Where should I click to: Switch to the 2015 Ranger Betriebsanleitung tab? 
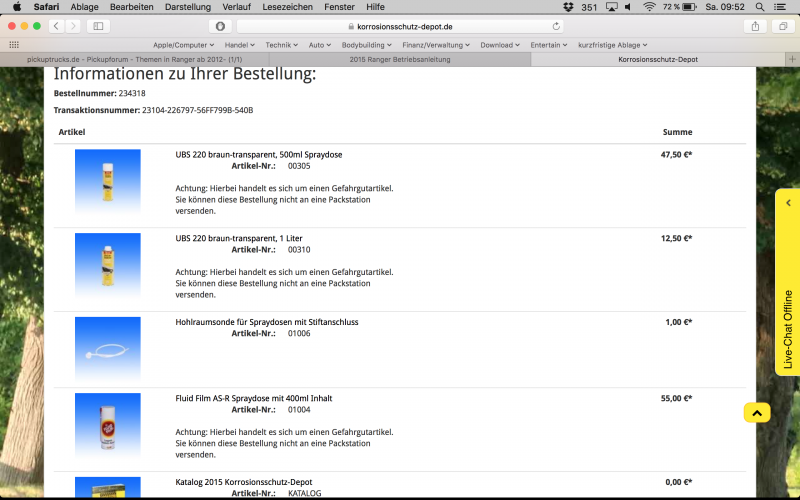[398, 60]
